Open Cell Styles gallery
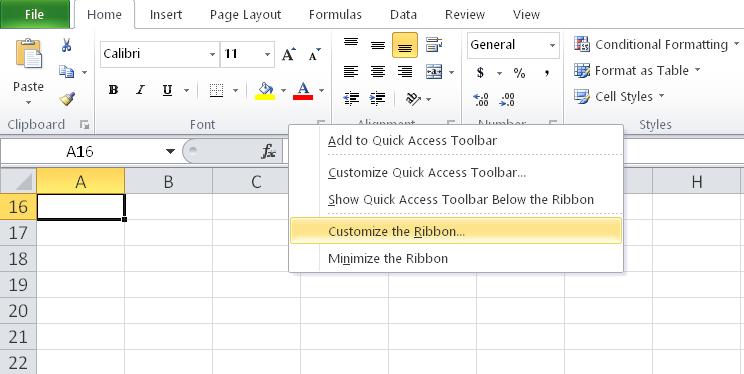Screen dimensions: 744x374 click(x=619, y=97)
